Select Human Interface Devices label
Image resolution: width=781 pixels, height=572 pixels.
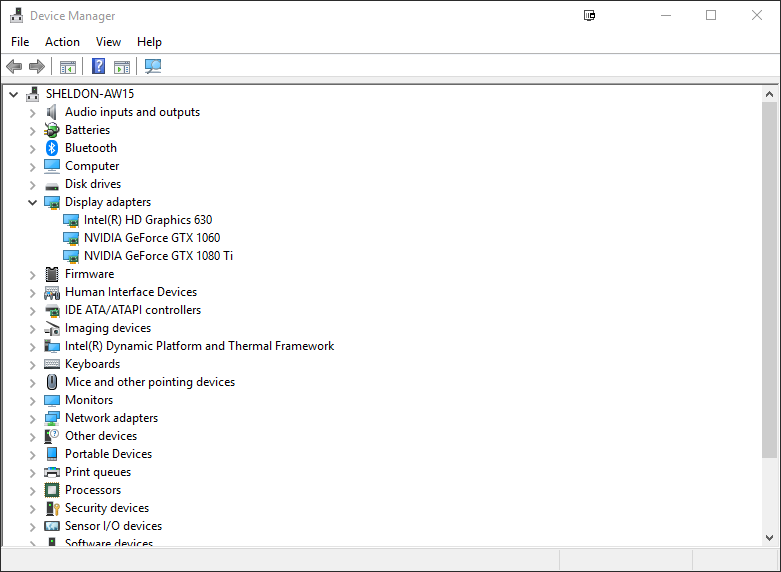[x=131, y=292]
